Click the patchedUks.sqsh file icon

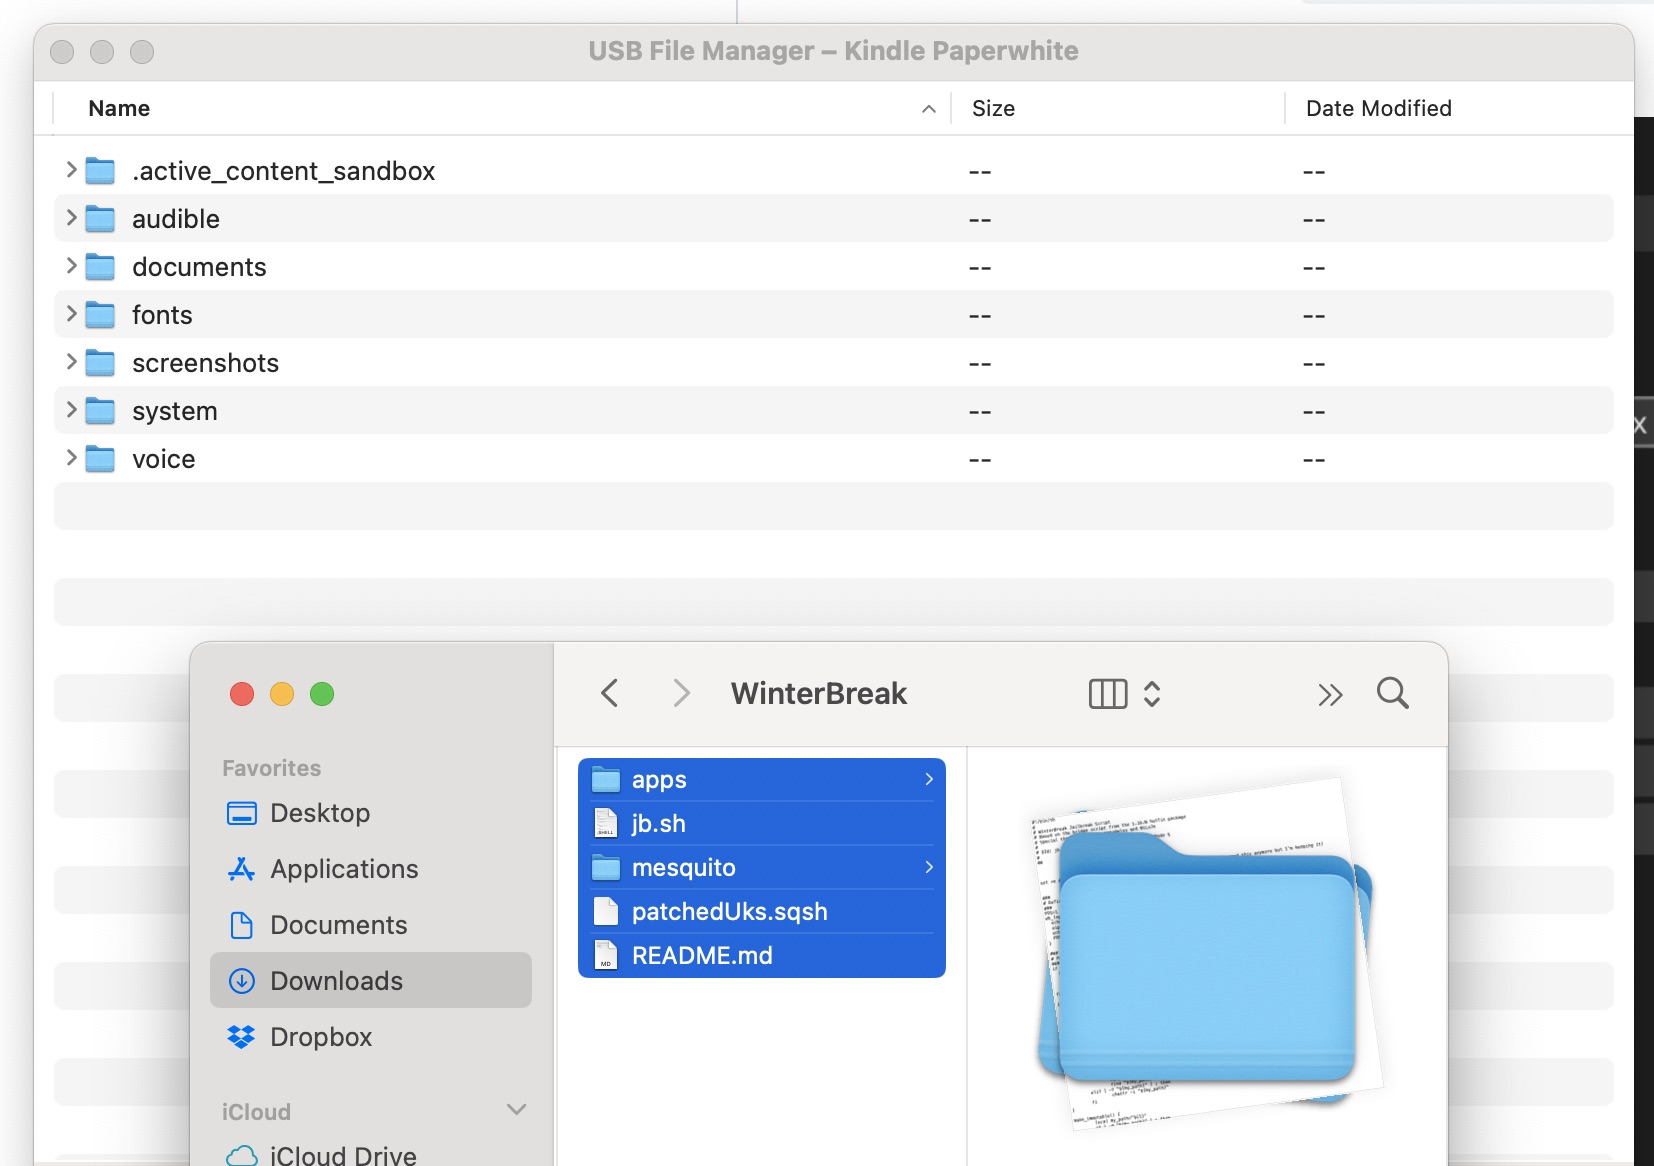click(x=606, y=911)
